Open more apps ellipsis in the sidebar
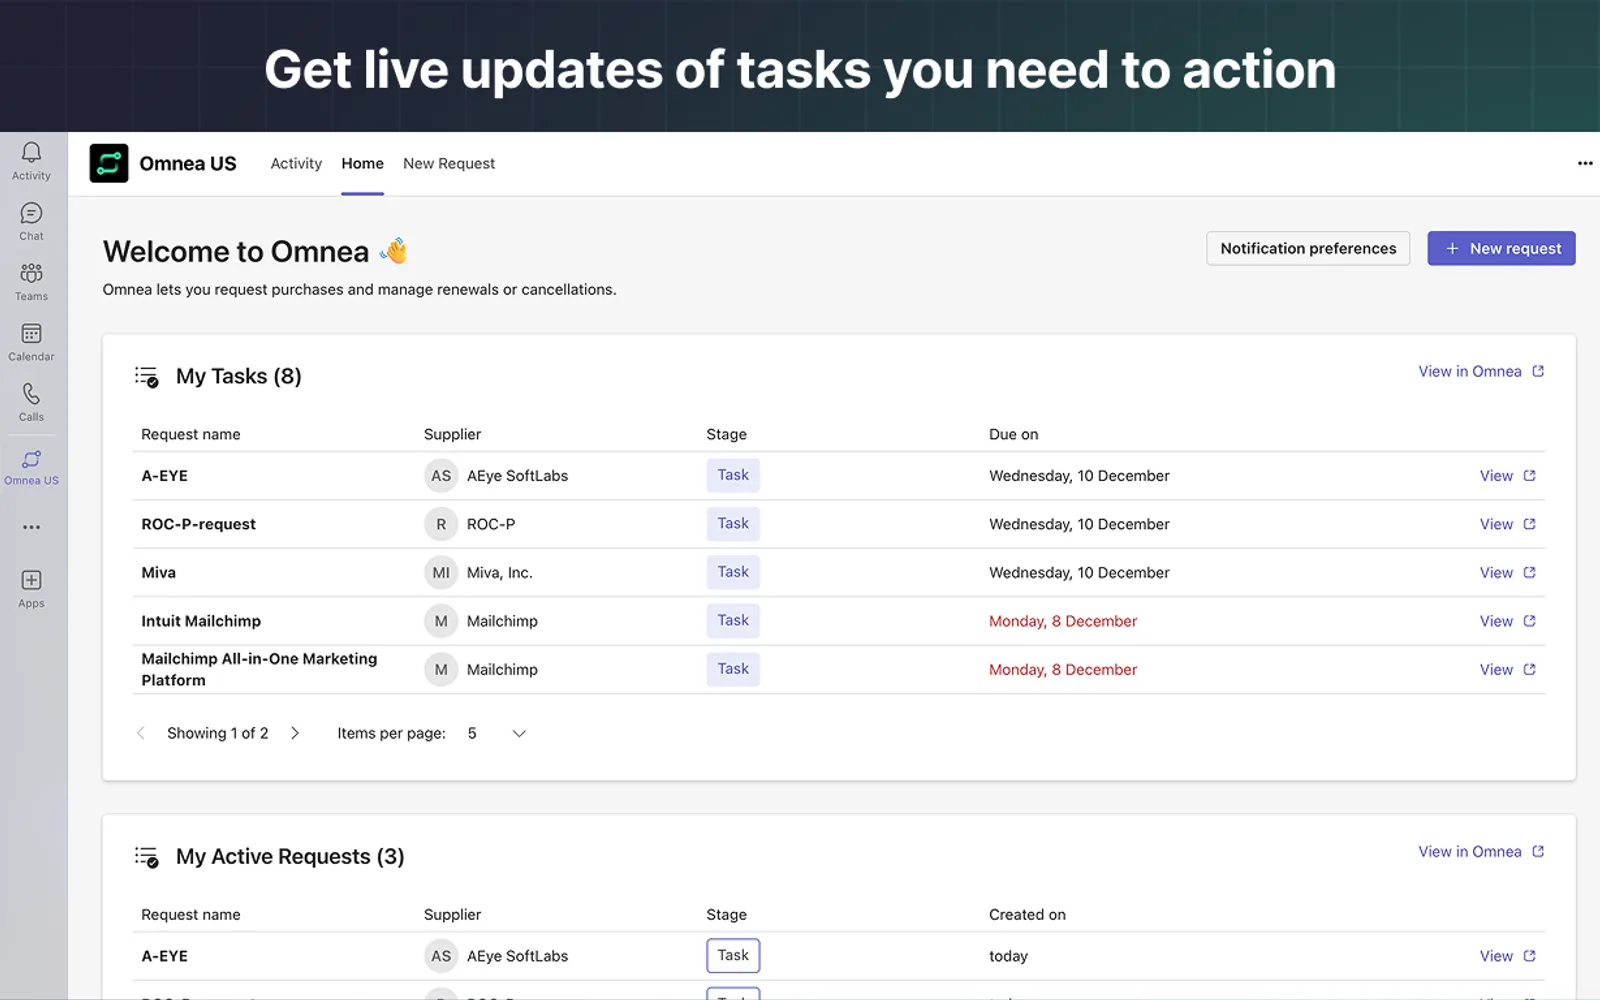The height and width of the screenshot is (1000, 1600). click(x=31, y=527)
